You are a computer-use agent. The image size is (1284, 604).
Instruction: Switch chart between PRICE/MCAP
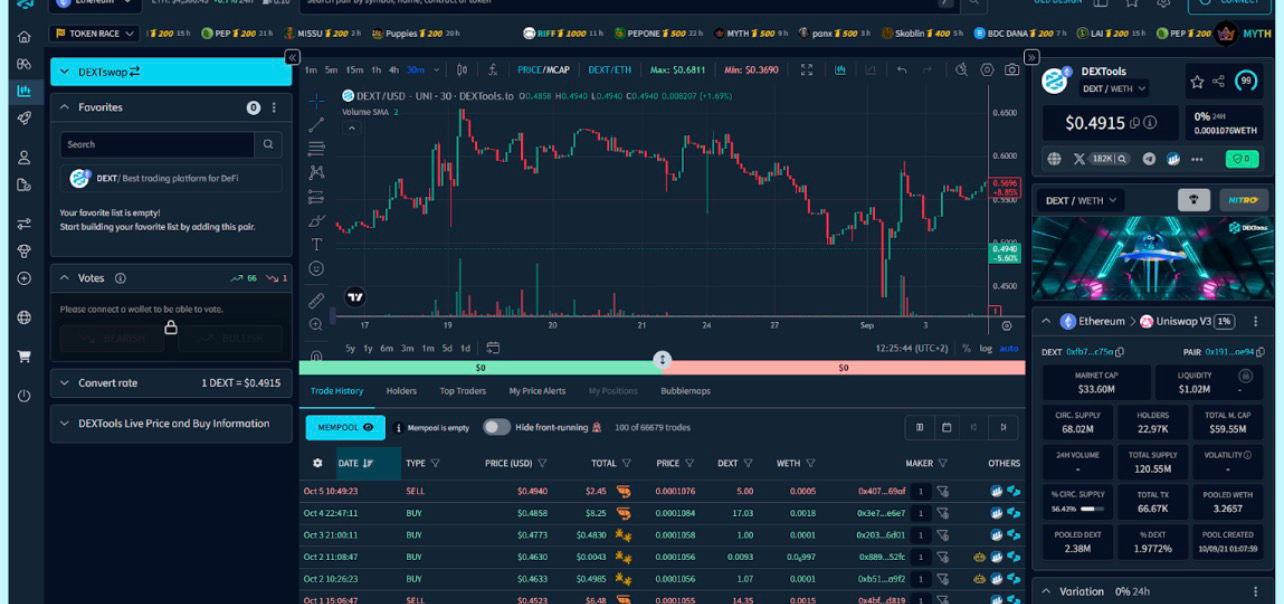[543, 70]
